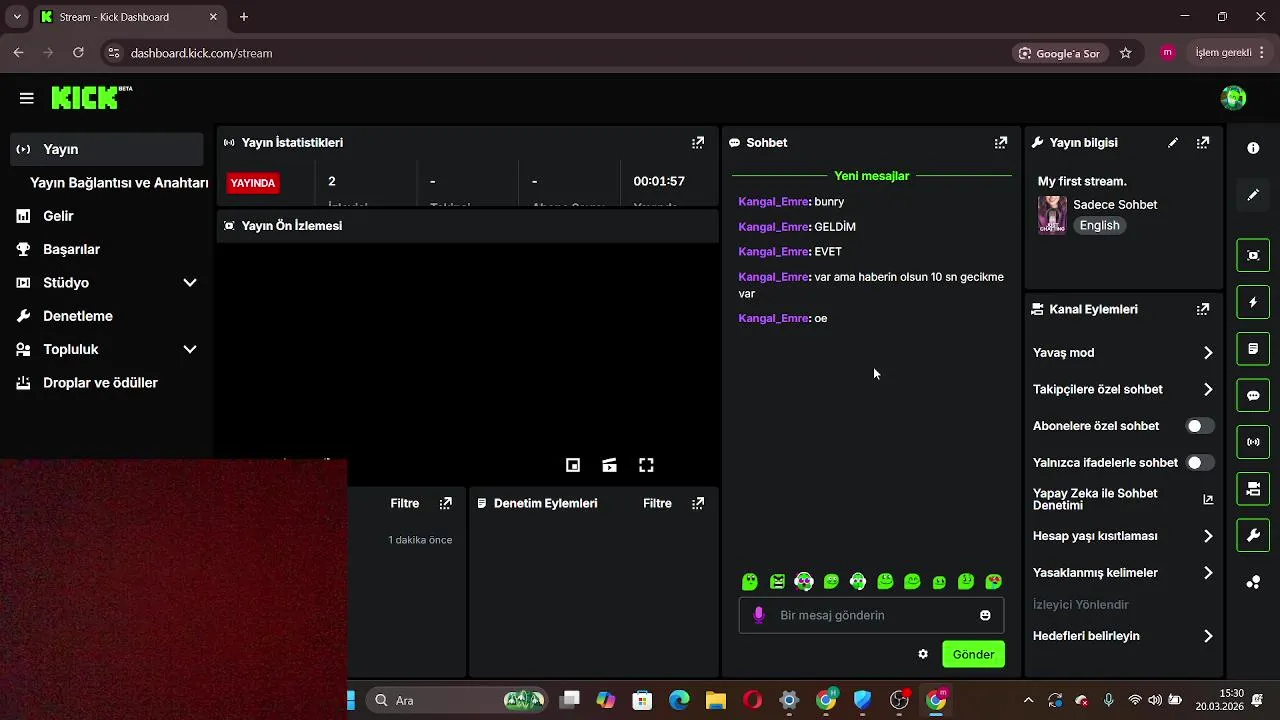Toggle channel actions widget in the right sidebar
The width and height of the screenshot is (1280, 720).
[x=1253, y=489]
